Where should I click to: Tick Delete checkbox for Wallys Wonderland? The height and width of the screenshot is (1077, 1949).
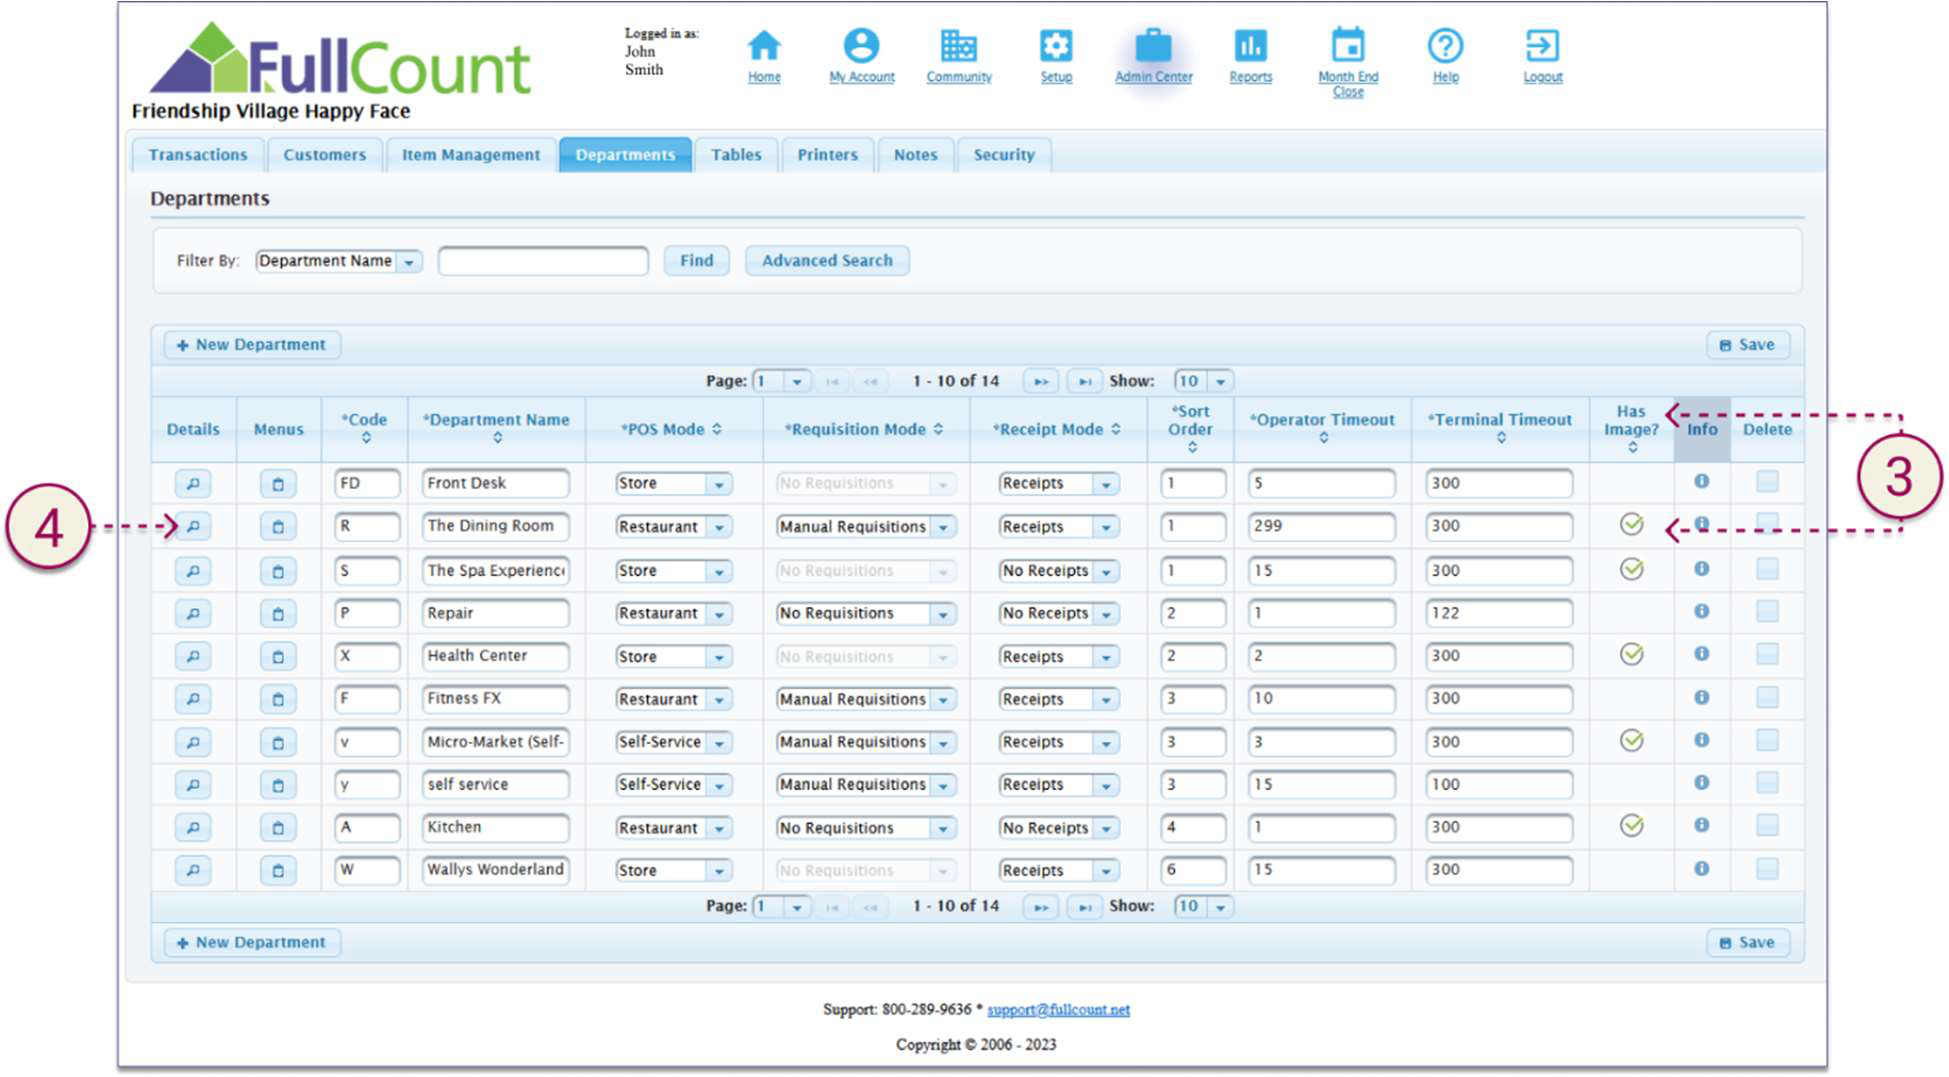click(1767, 869)
